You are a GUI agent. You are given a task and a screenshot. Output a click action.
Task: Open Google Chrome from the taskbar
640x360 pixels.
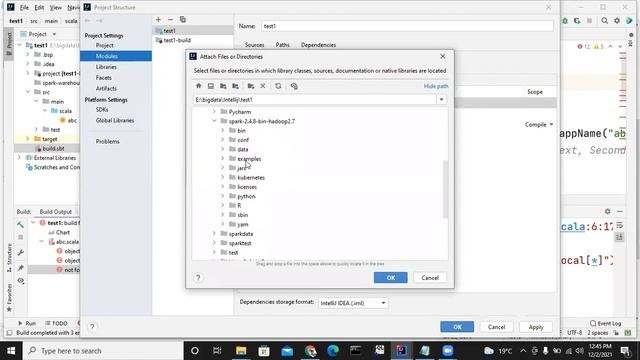pyautogui.click(x=310, y=351)
